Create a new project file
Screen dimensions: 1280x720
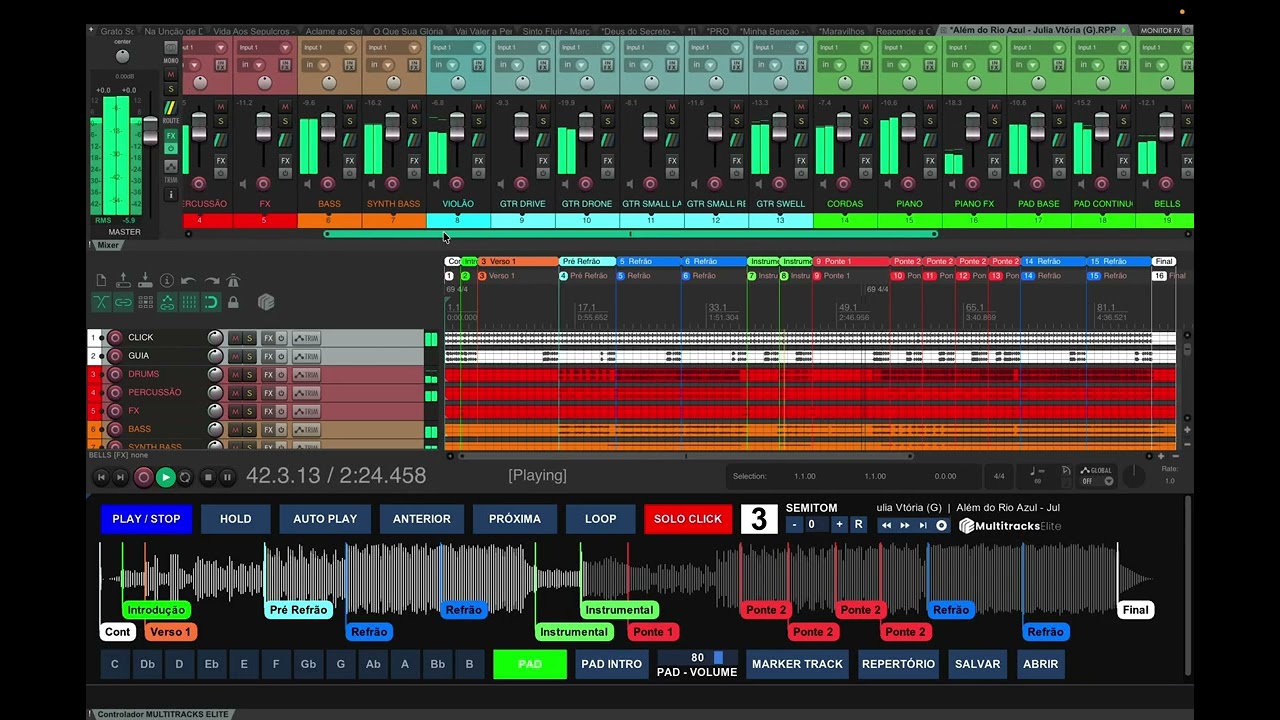[x=101, y=281]
